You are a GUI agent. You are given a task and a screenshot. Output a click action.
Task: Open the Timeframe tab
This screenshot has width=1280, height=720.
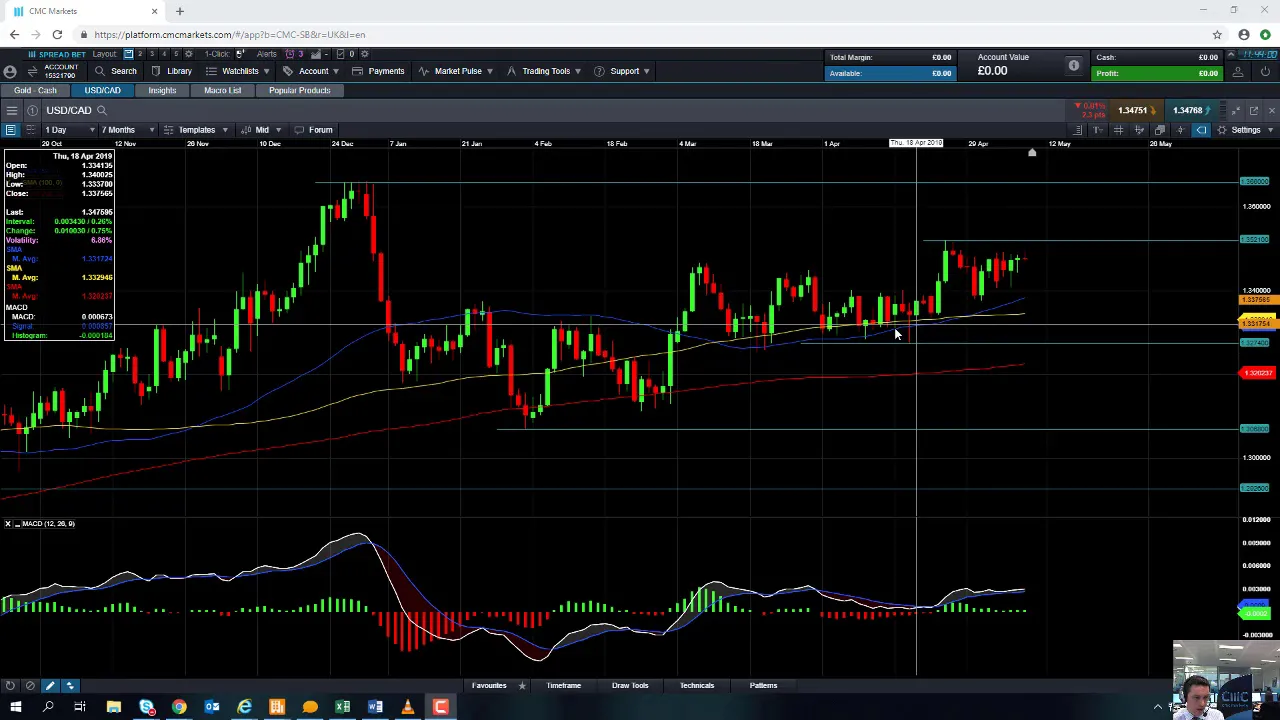[563, 686]
